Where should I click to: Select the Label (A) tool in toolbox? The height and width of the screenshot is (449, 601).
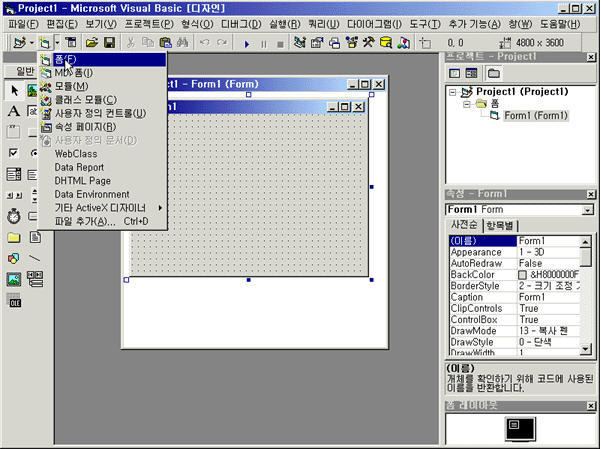click(14, 111)
